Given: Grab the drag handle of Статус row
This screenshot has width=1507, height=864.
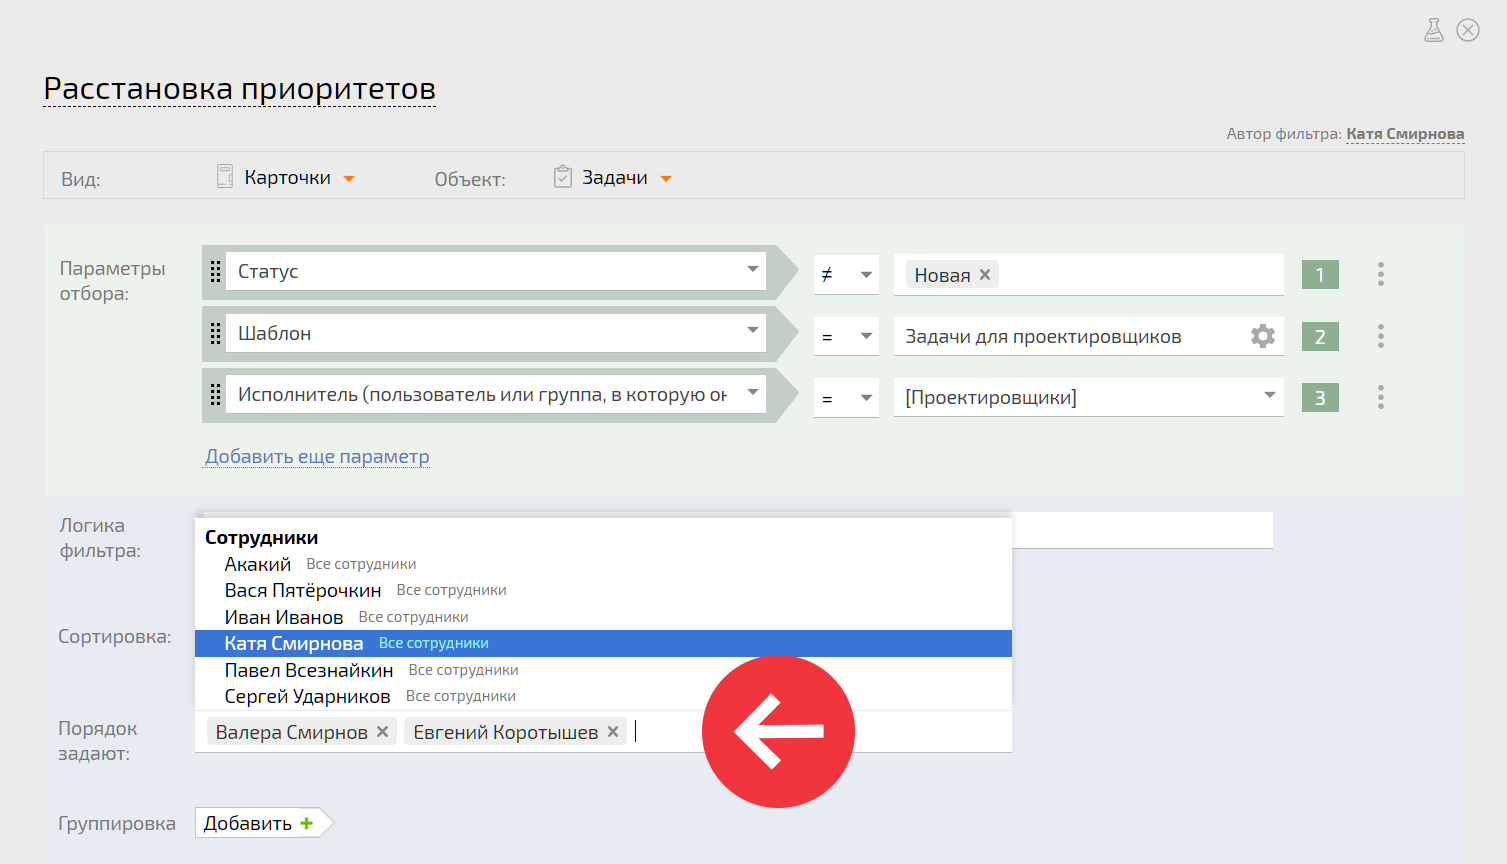Looking at the screenshot, I should coord(215,272).
